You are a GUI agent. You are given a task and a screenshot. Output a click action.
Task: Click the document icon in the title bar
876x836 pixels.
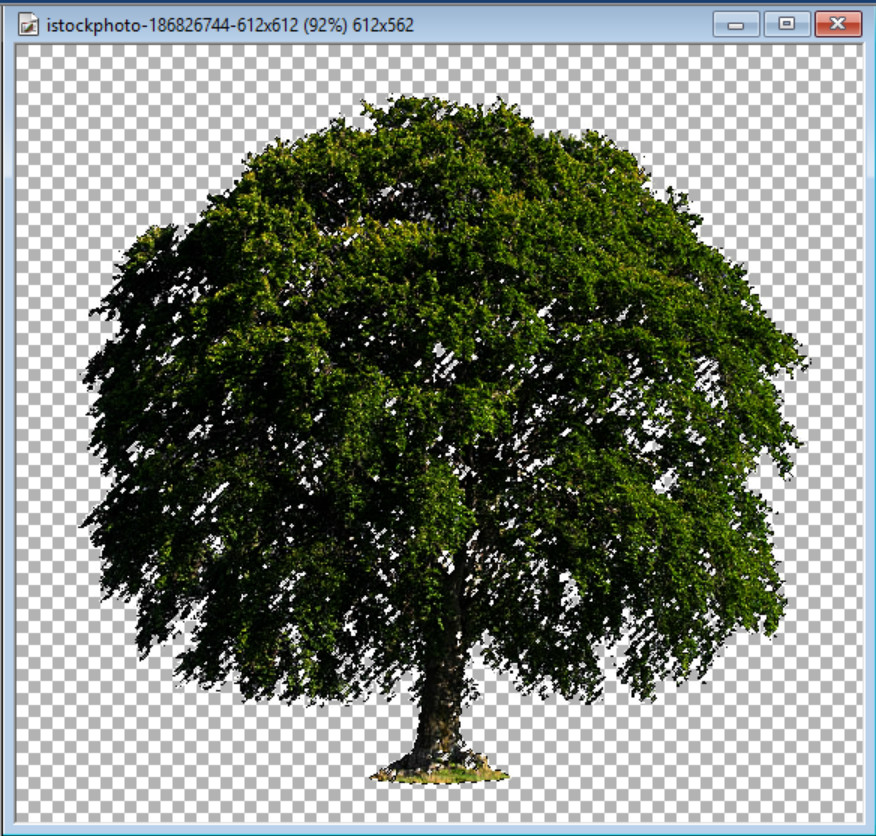pos(28,25)
